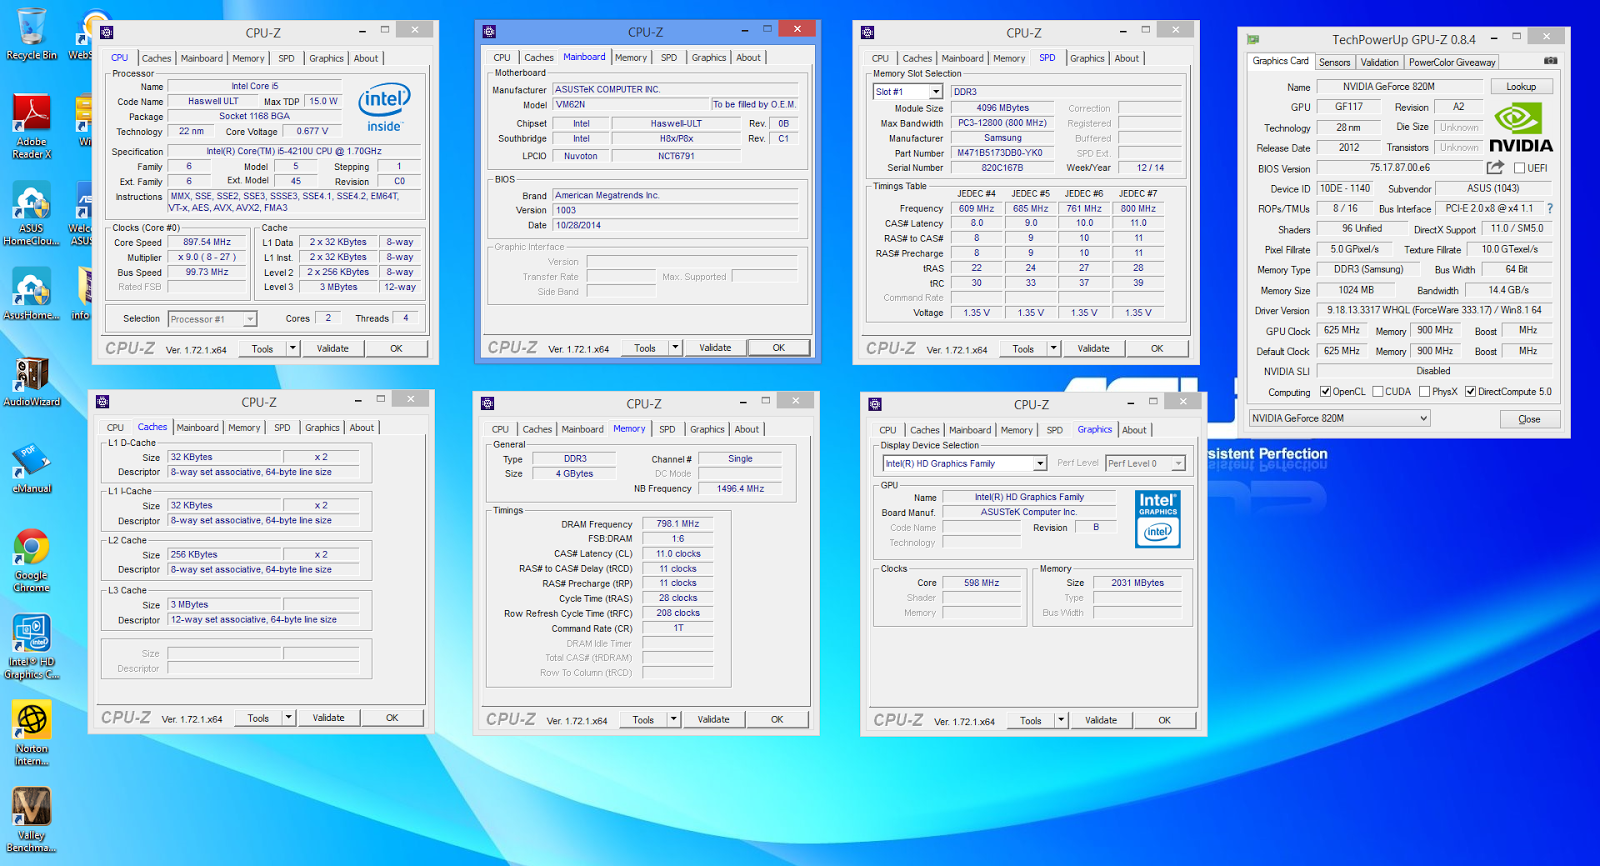
Task: Click the title bar icon of the CPU-Z Mainboard tab window
Action: pyautogui.click(x=489, y=32)
